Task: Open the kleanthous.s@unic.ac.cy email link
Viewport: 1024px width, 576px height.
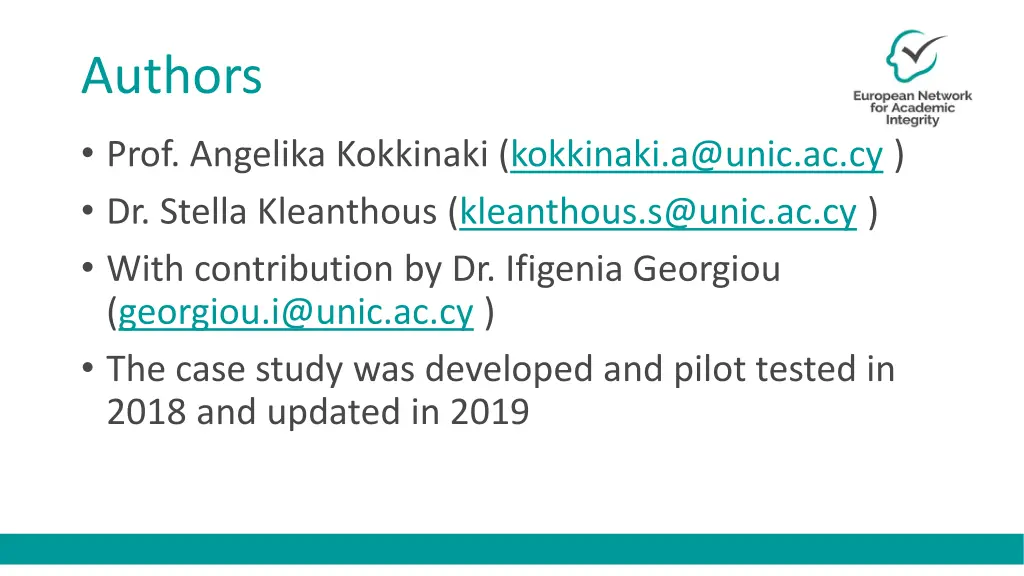Action: 658,213
